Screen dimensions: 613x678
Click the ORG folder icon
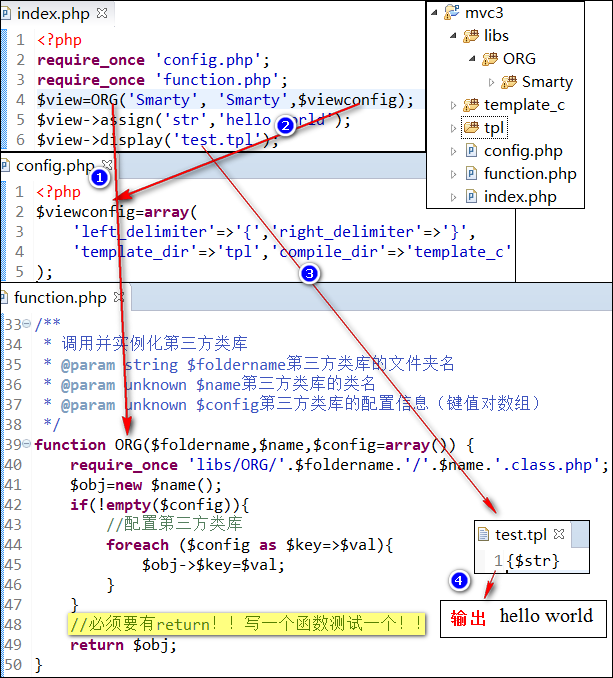[x=490, y=59]
